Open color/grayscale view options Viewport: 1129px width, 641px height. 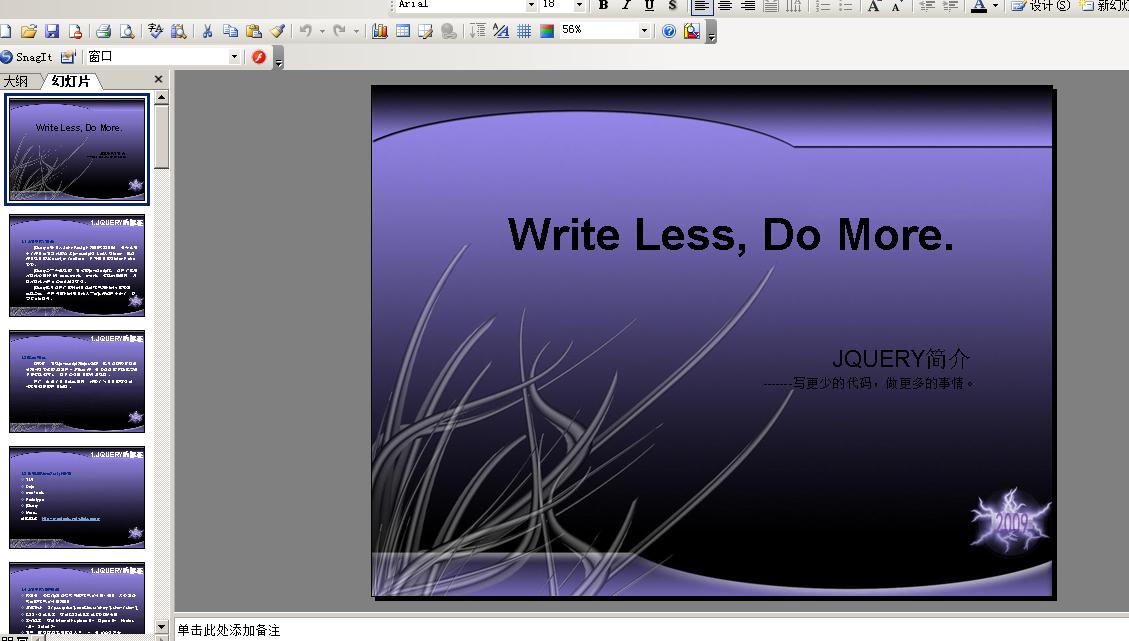(547, 31)
